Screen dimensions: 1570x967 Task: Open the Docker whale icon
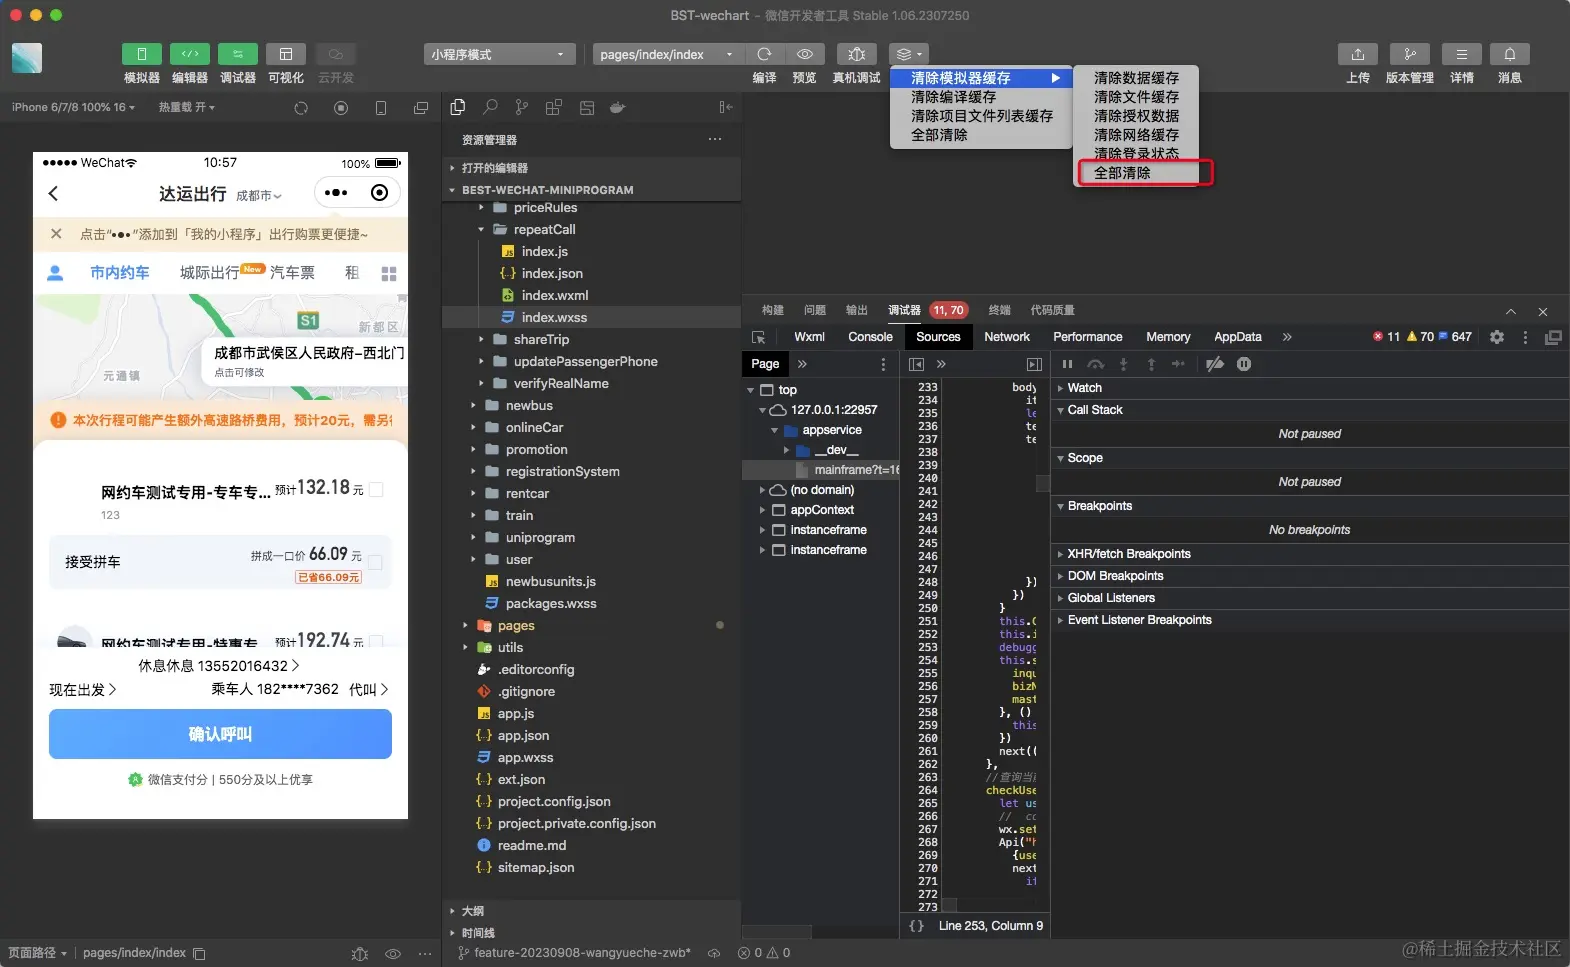pyautogui.click(x=618, y=107)
